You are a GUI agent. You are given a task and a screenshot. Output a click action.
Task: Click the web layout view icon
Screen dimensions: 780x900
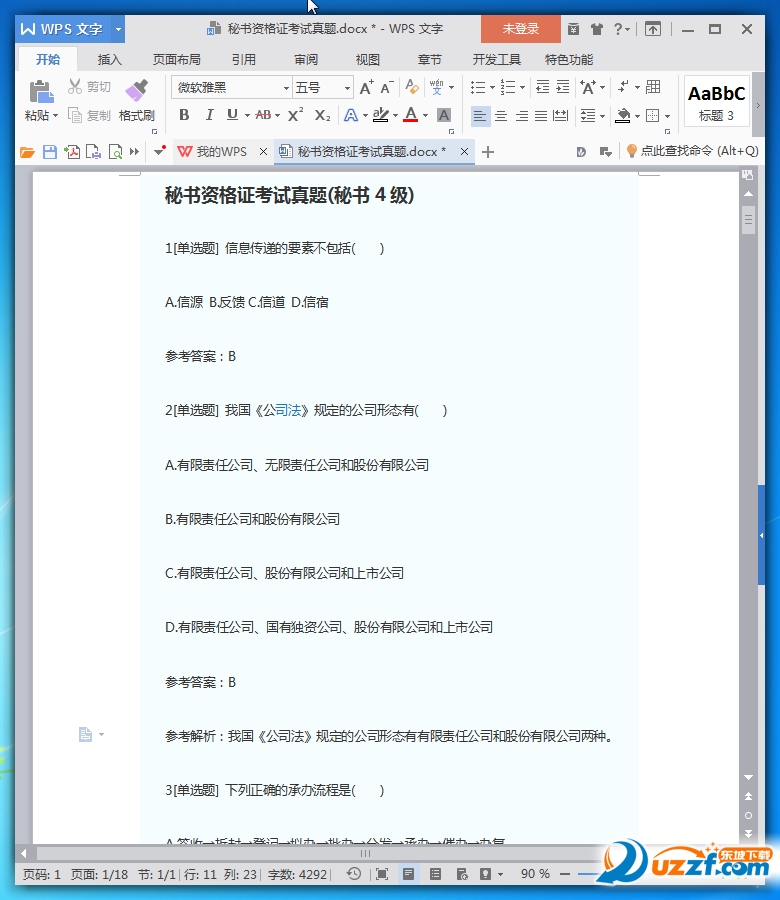click(463, 874)
